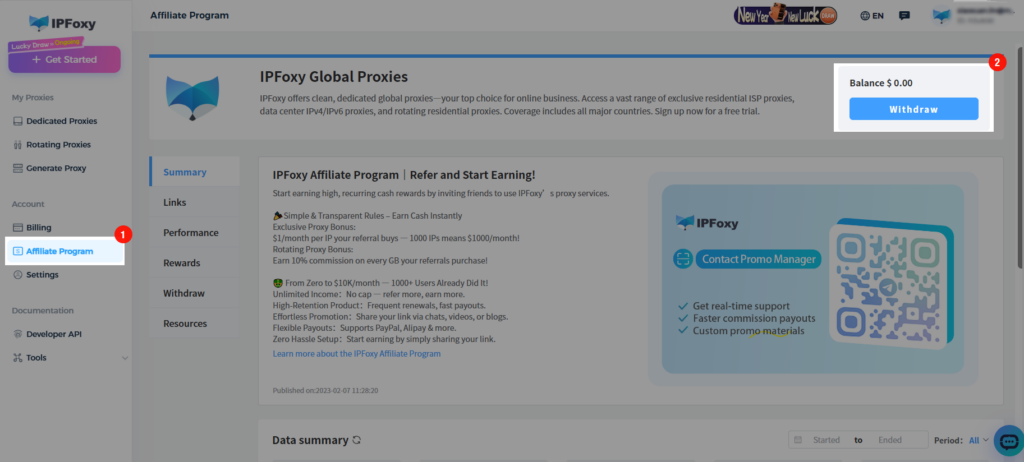Open the messages icon in top bar

click(904, 16)
